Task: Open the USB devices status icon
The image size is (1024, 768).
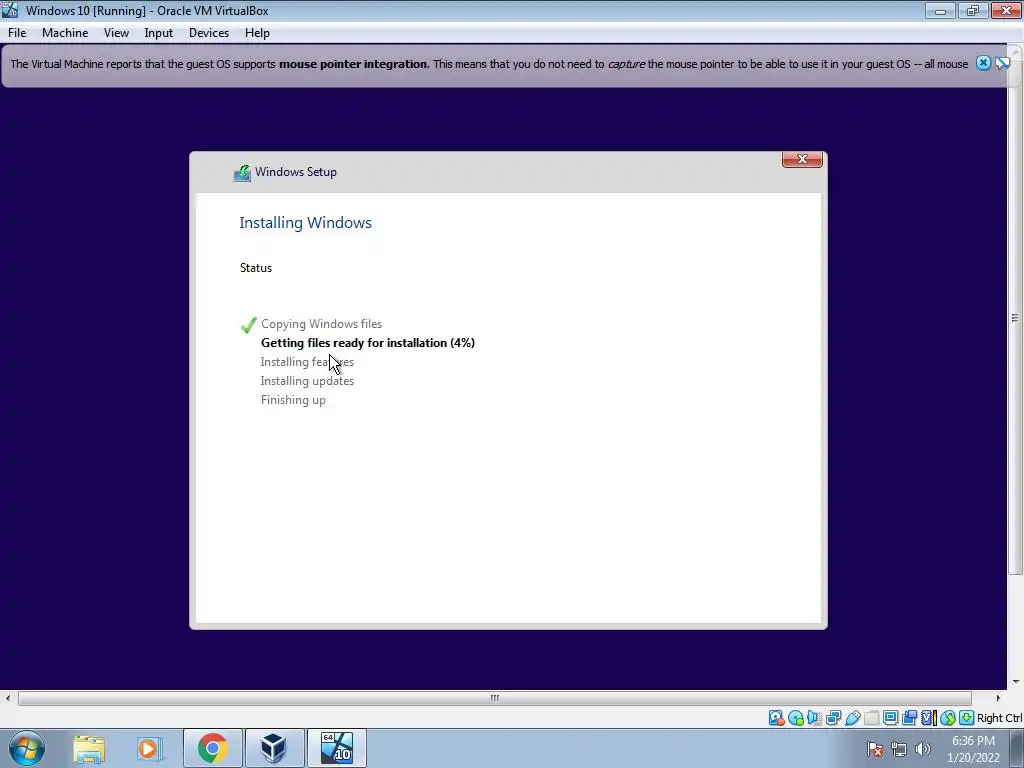Action: coord(852,718)
